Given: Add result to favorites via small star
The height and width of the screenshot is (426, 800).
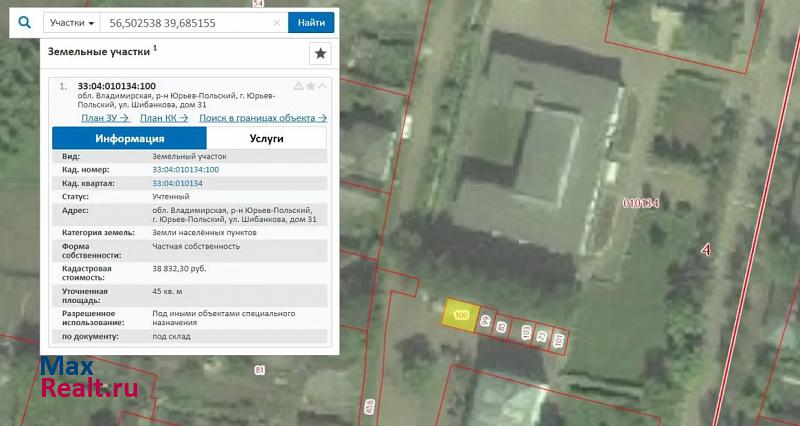Looking at the screenshot, I should (x=310, y=86).
